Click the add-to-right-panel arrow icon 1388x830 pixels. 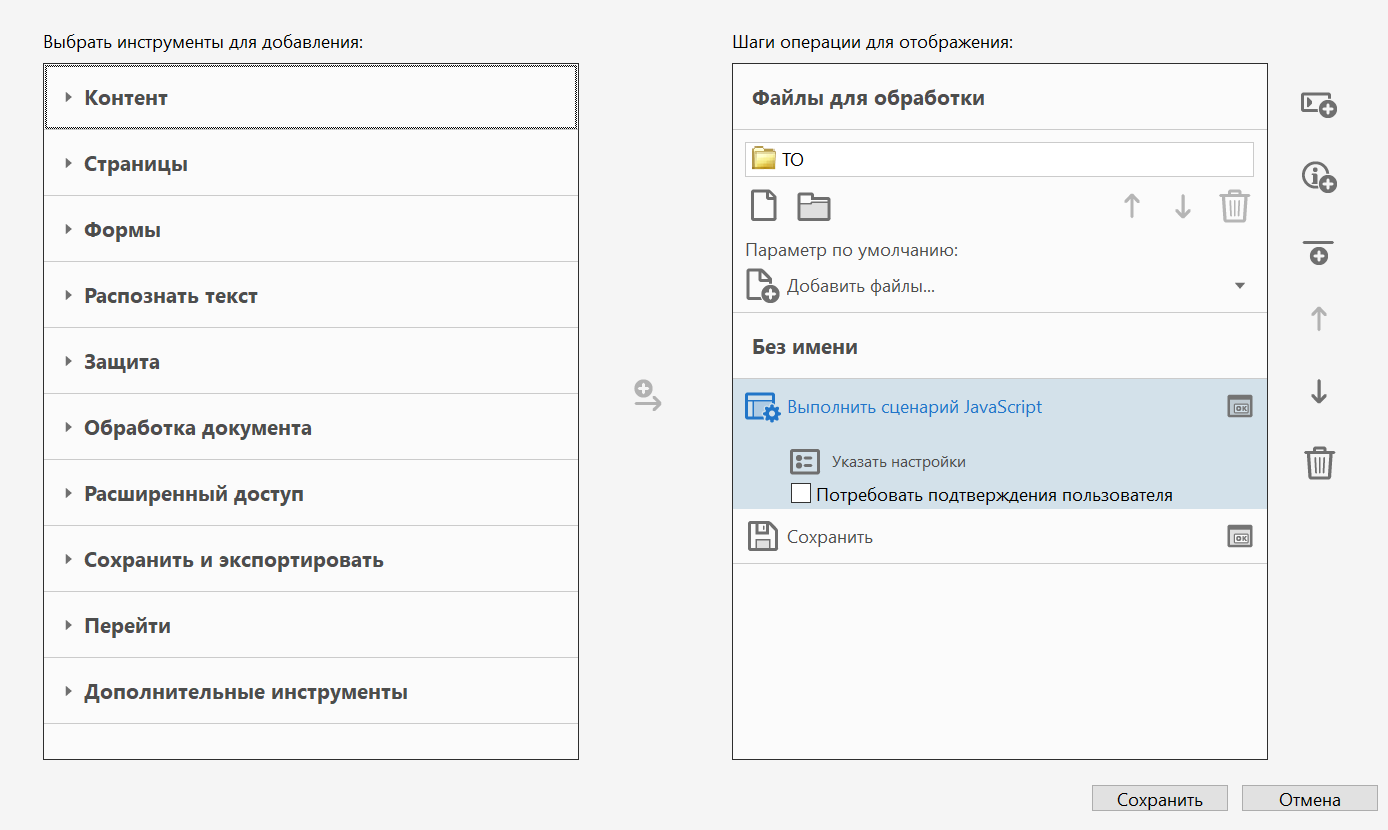648,395
